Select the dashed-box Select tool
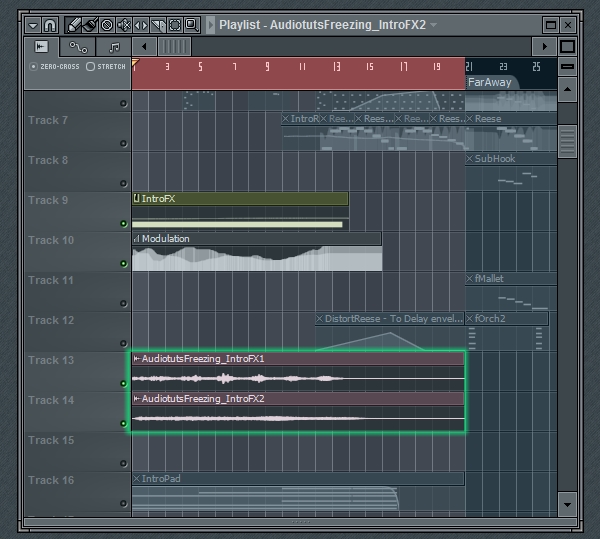This screenshot has height=539, width=600. tap(174, 26)
